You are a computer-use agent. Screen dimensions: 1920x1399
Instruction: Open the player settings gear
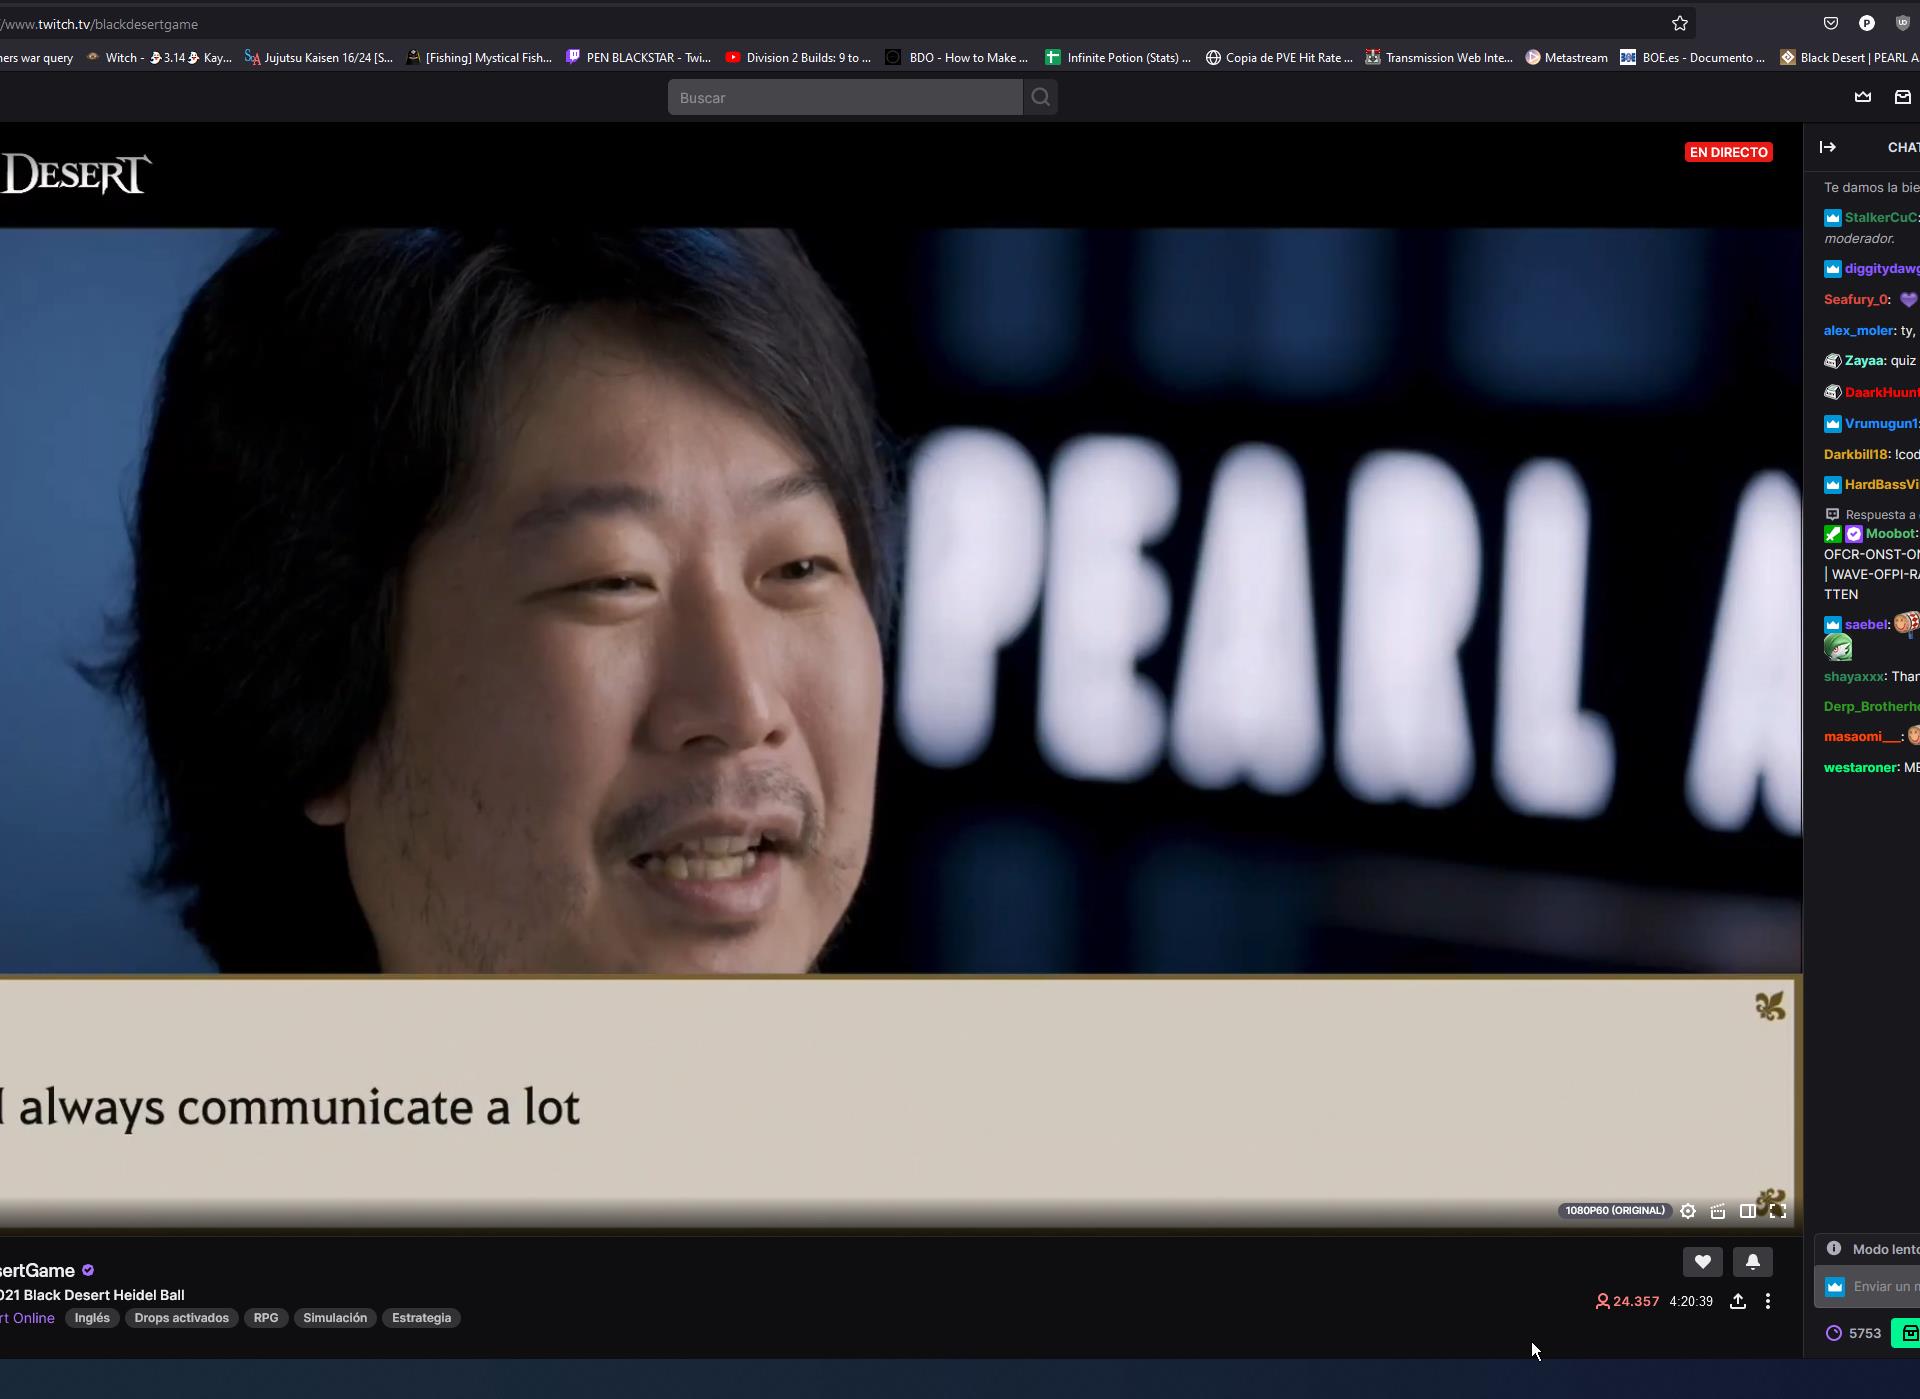pos(1688,1211)
